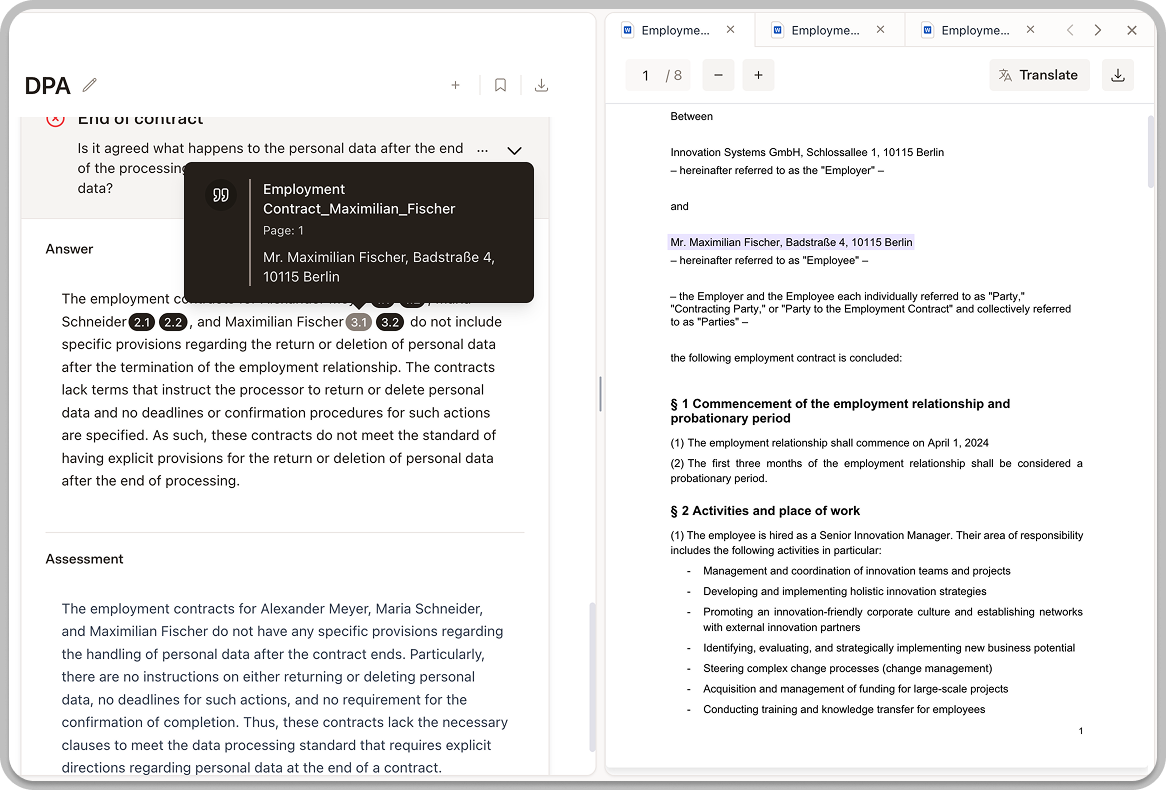Zoom out using the minus icon
1166x790 pixels.
click(718, 75)
